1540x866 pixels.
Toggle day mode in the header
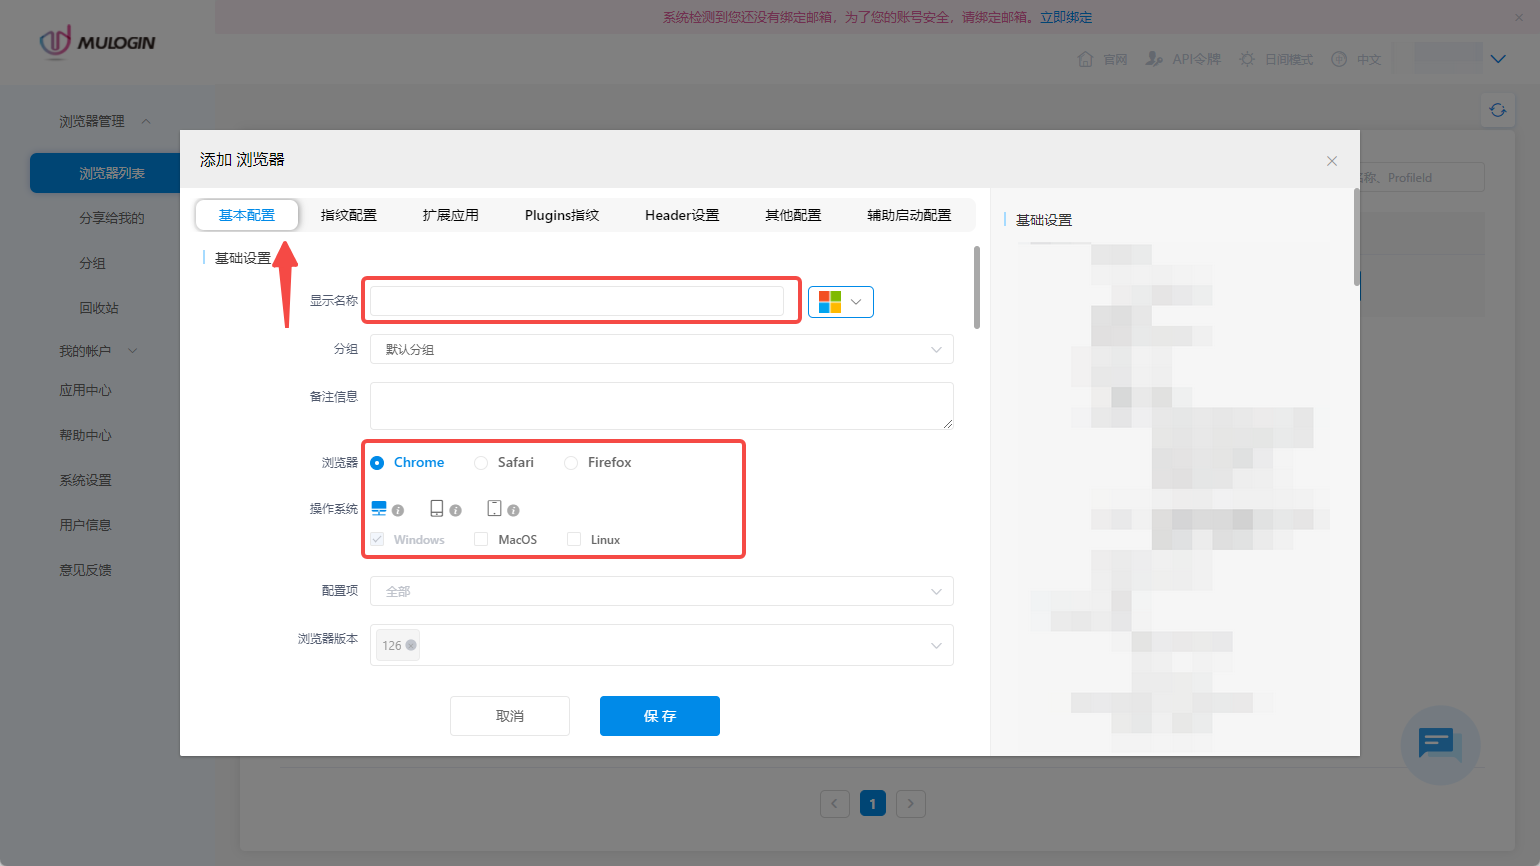point(1276,59)
